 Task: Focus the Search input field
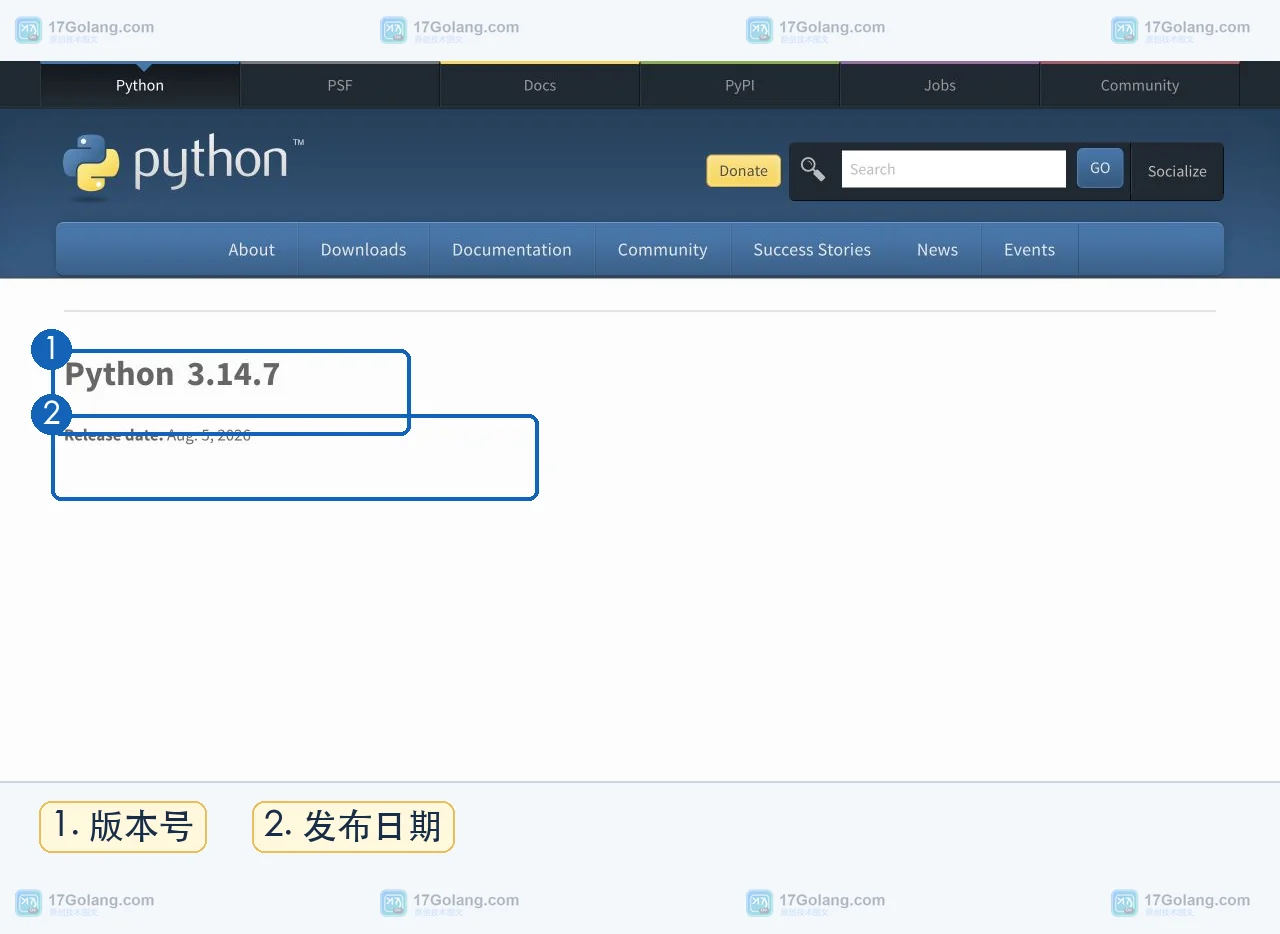(954, 169)
